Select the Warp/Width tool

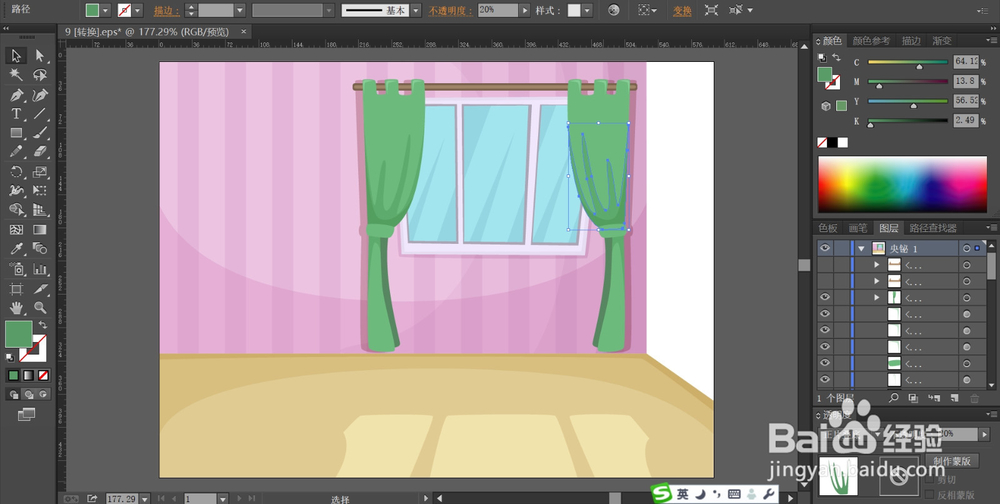coord(15,191)
